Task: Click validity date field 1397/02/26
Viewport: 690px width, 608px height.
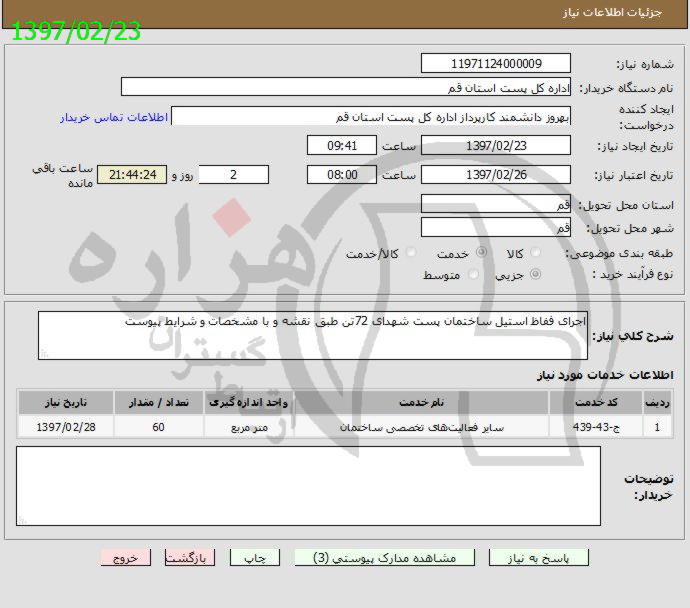Action: 496,175
